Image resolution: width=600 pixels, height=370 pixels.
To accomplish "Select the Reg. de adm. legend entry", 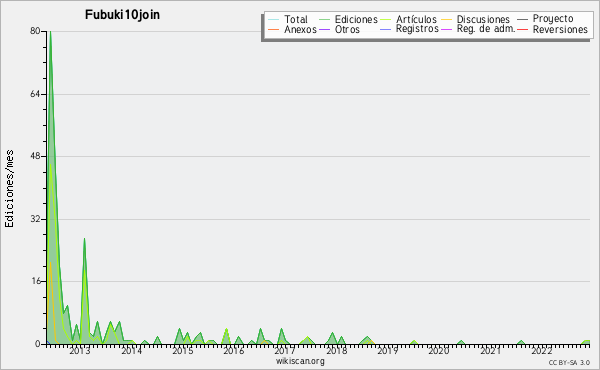I will click(x=486, y=29).
